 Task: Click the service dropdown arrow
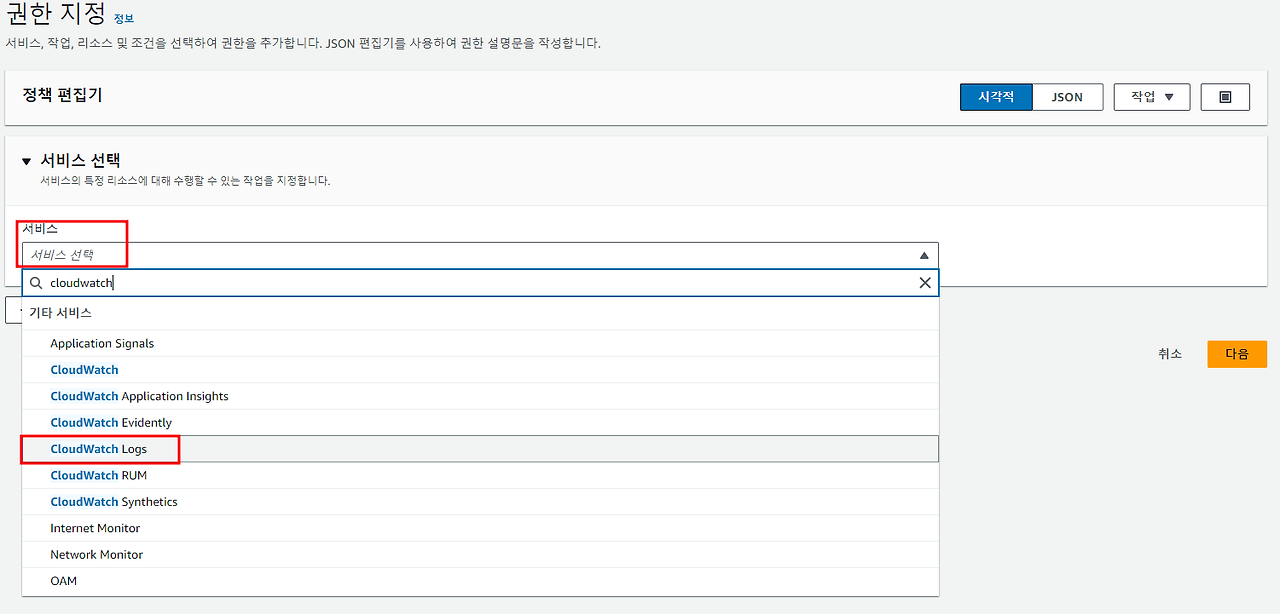[x=924, y=256]
